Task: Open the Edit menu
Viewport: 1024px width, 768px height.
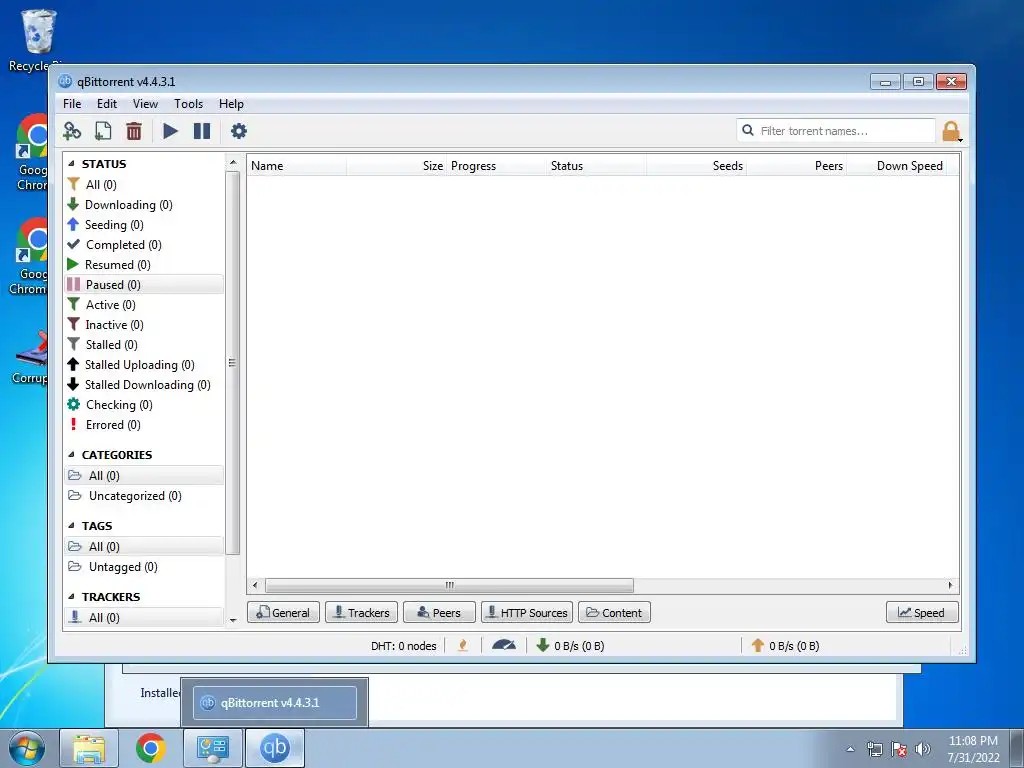Action: click(x=106, y=104)
